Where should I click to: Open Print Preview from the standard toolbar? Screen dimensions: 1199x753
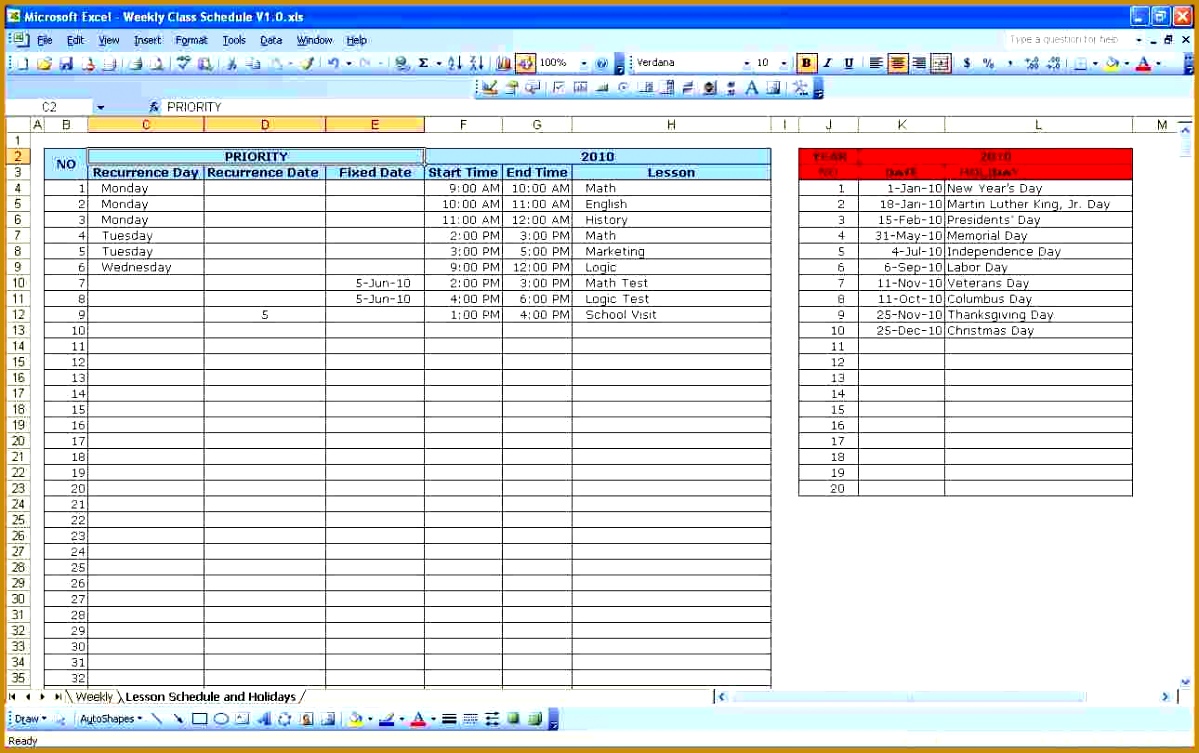tap(157, 63)
